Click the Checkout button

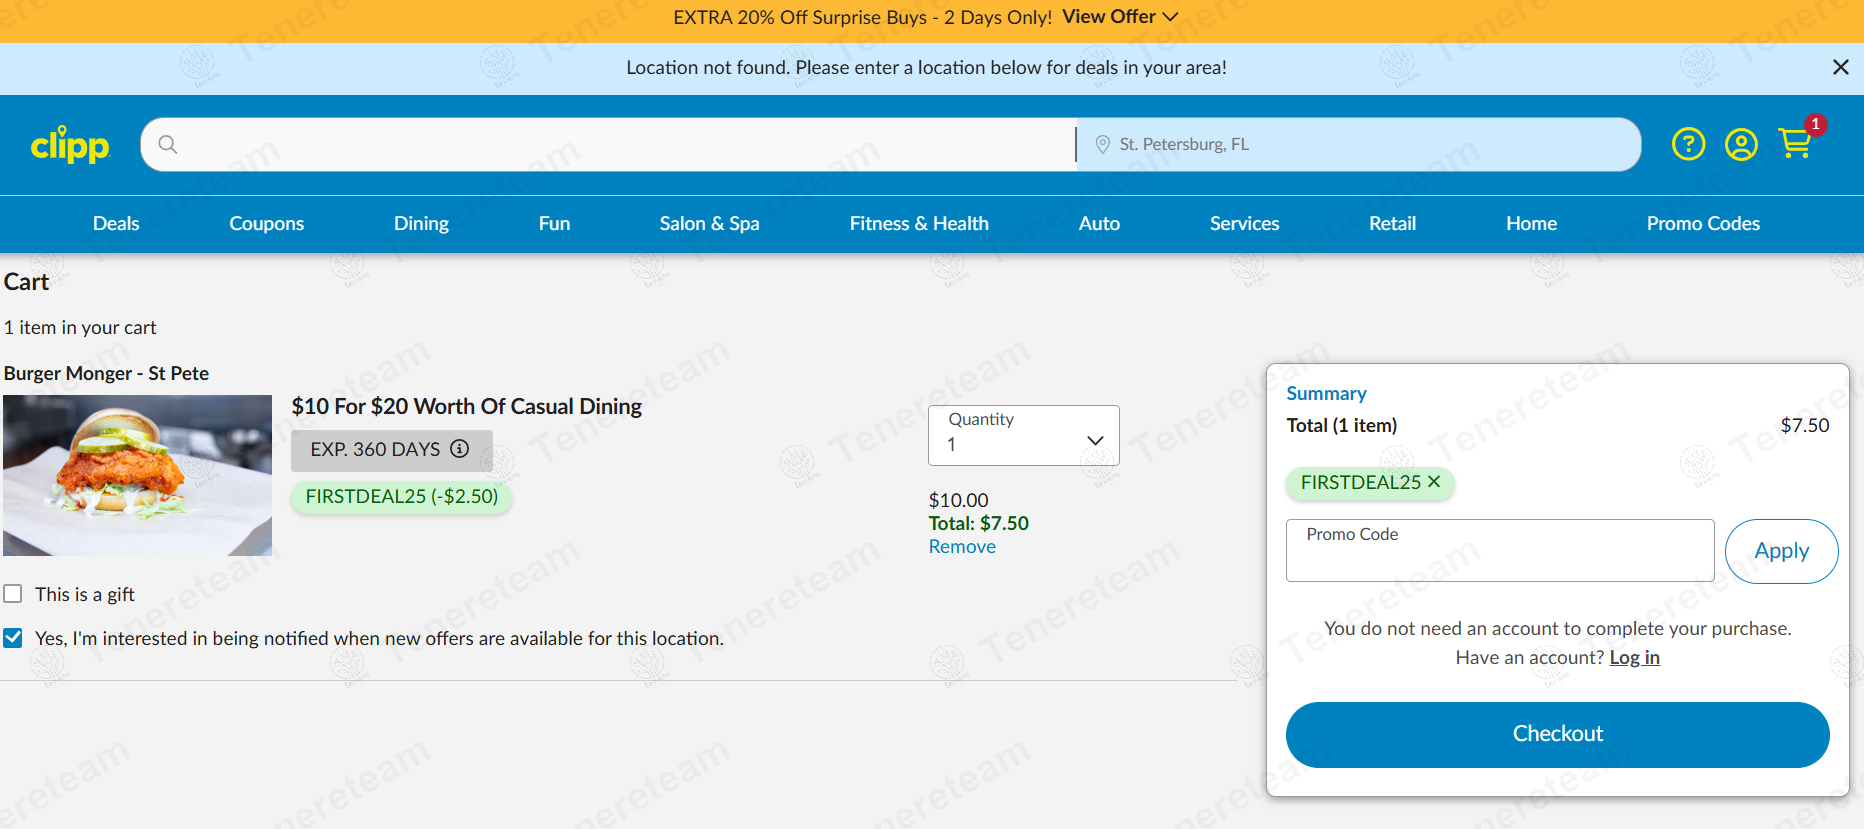(x=1557, y=734)
